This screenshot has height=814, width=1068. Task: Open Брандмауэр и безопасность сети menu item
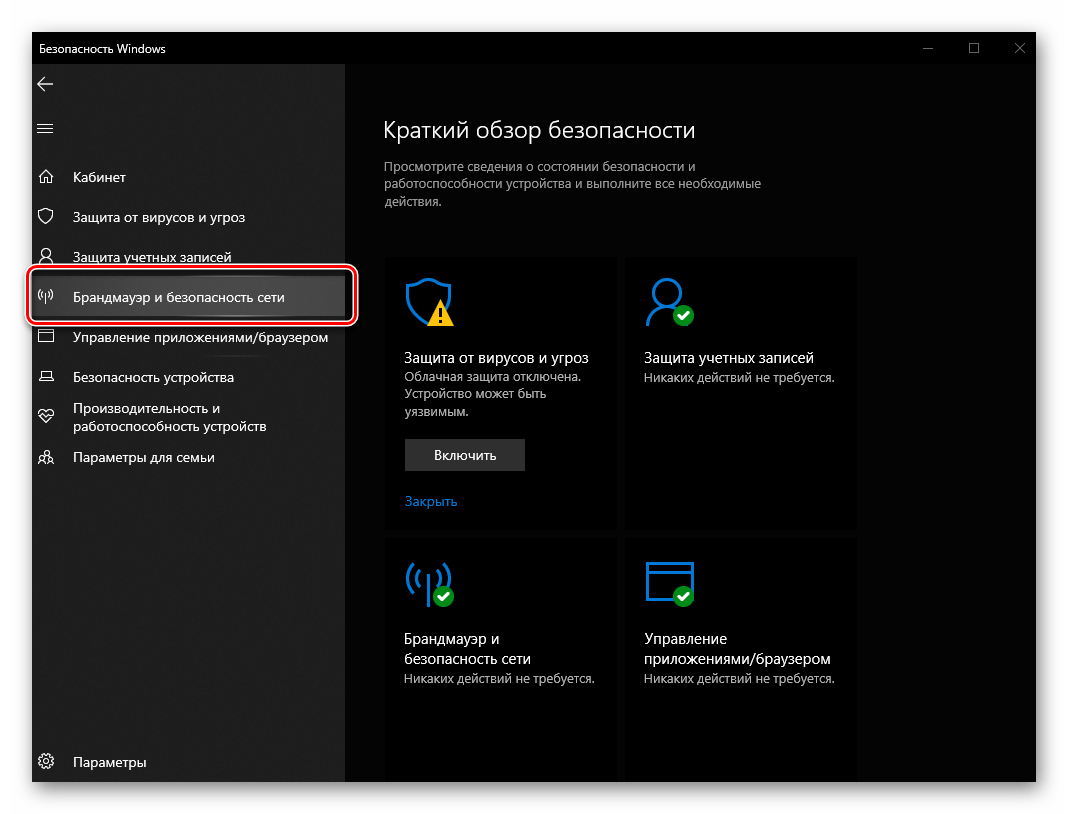point(189,297)
